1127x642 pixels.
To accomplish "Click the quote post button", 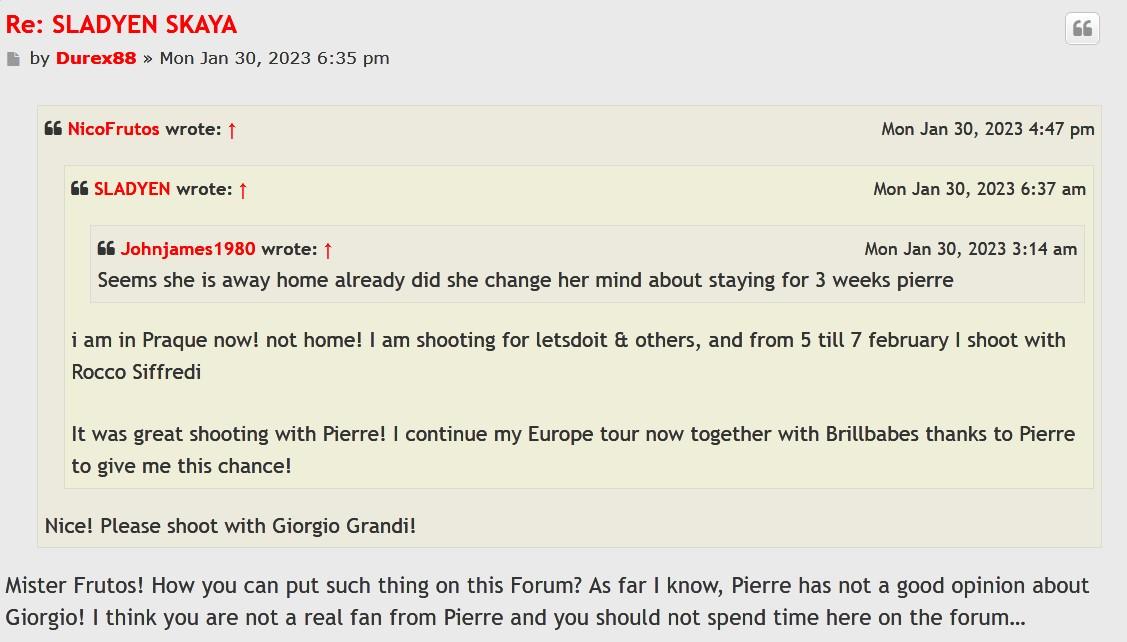I will click(1082, 29).
